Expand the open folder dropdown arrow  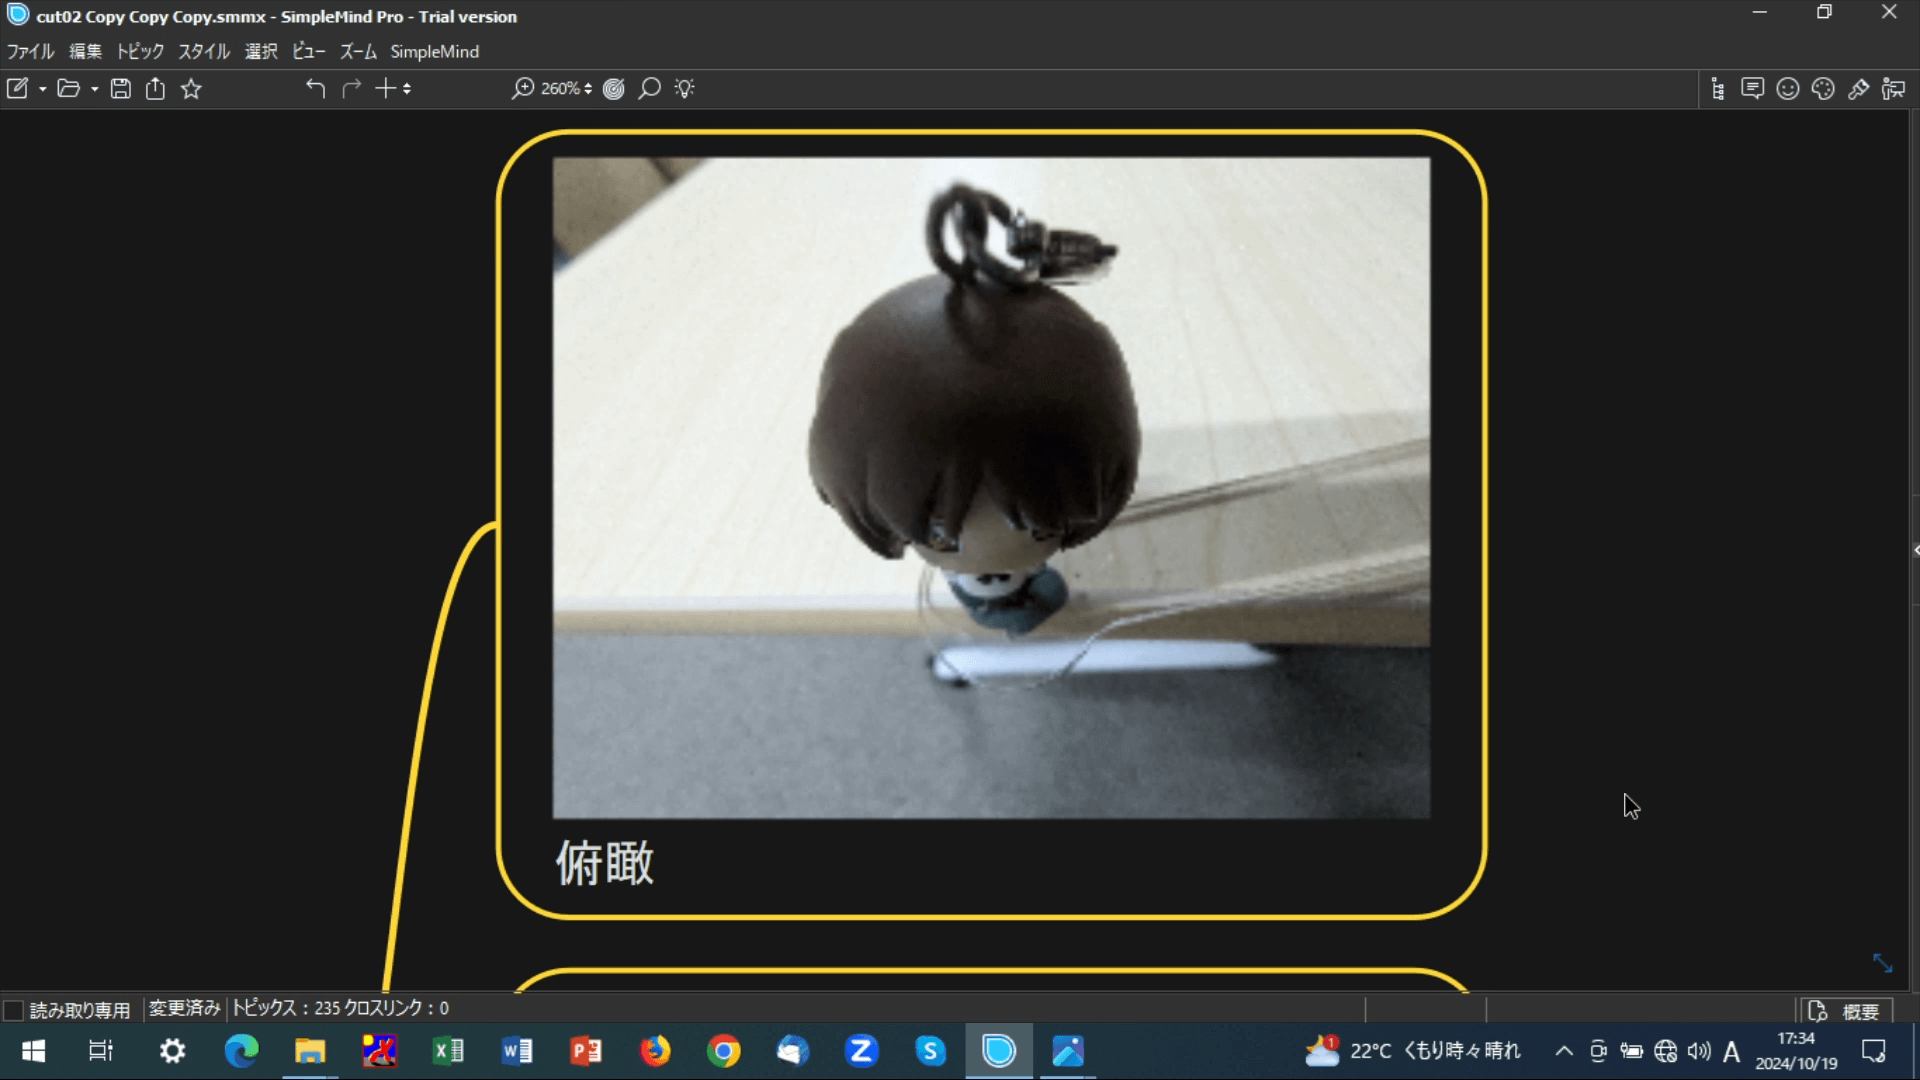(94, 89)
